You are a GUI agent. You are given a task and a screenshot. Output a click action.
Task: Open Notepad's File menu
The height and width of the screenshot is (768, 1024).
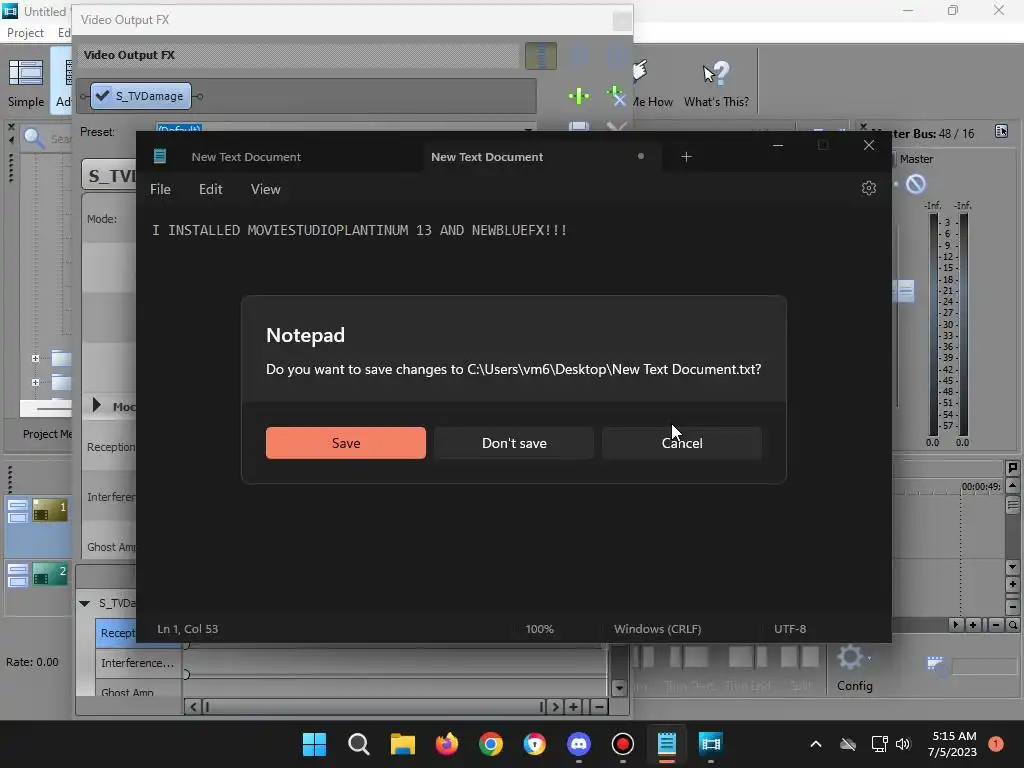160,189
